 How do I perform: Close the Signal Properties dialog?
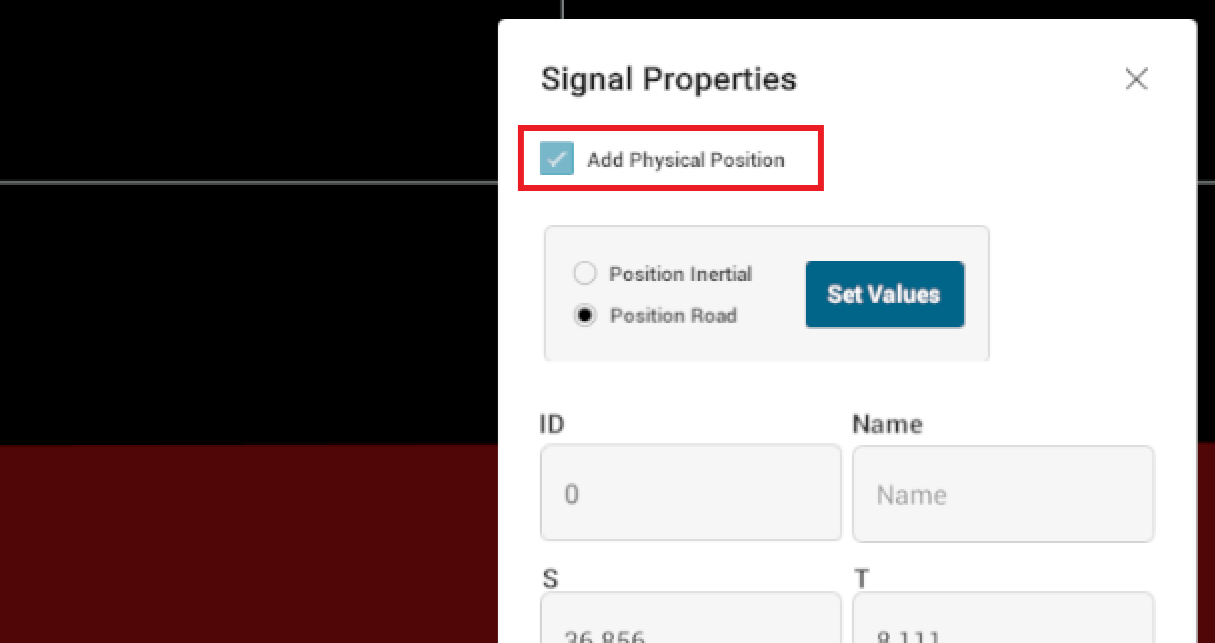(x=1136, y=79)
